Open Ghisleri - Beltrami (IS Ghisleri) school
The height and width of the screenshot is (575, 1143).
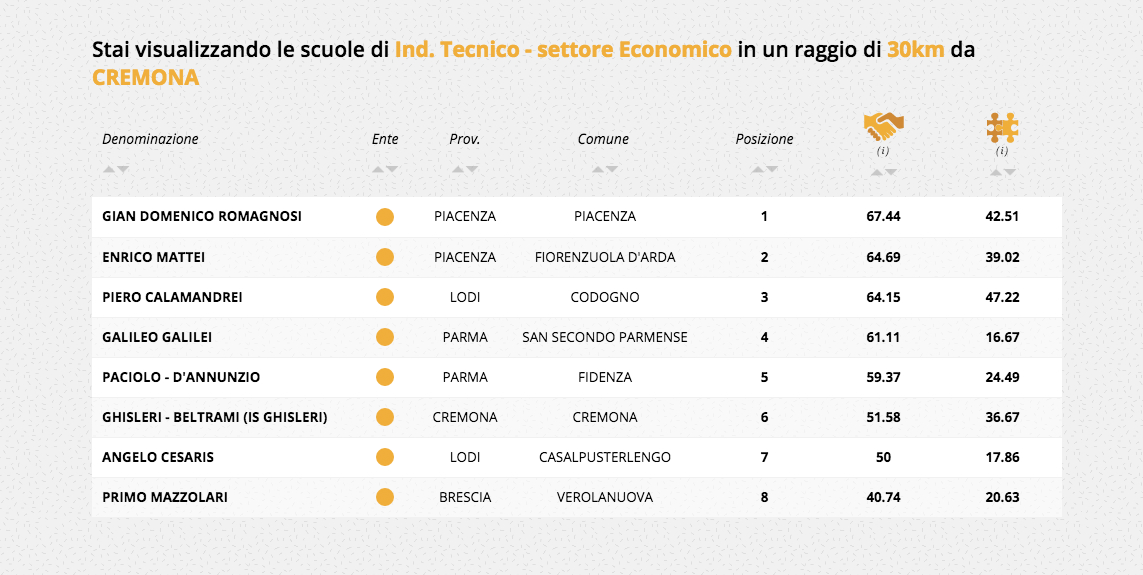tap(214, 417)
